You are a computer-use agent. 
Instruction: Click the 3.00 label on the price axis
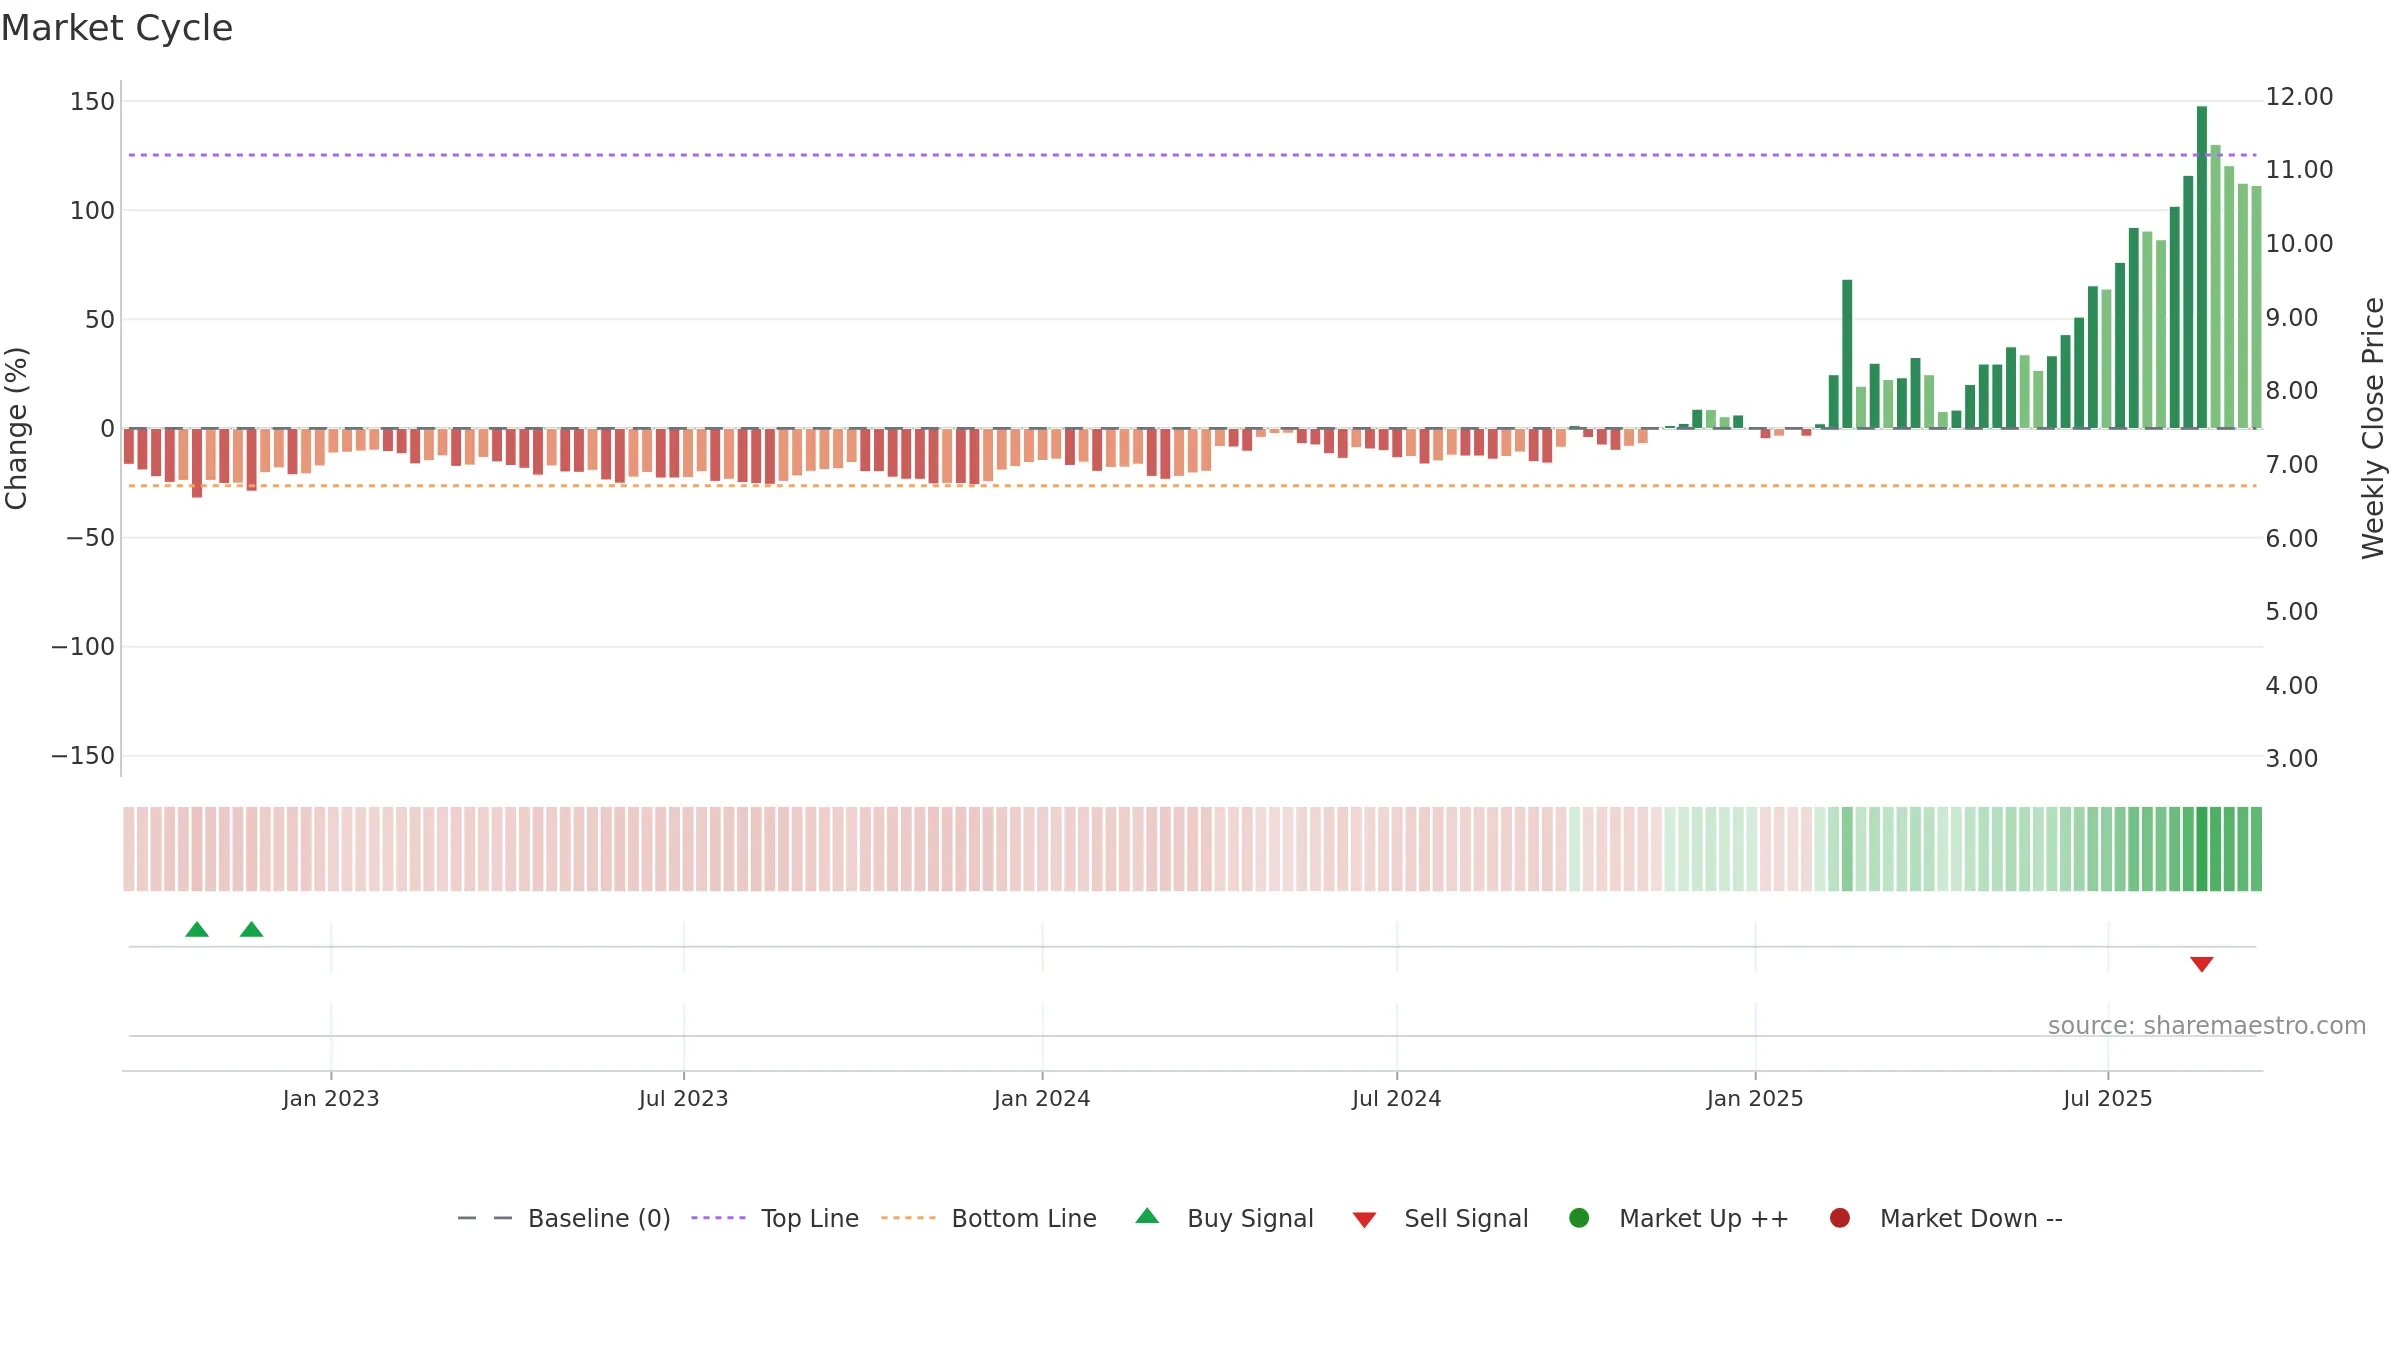2291,759
